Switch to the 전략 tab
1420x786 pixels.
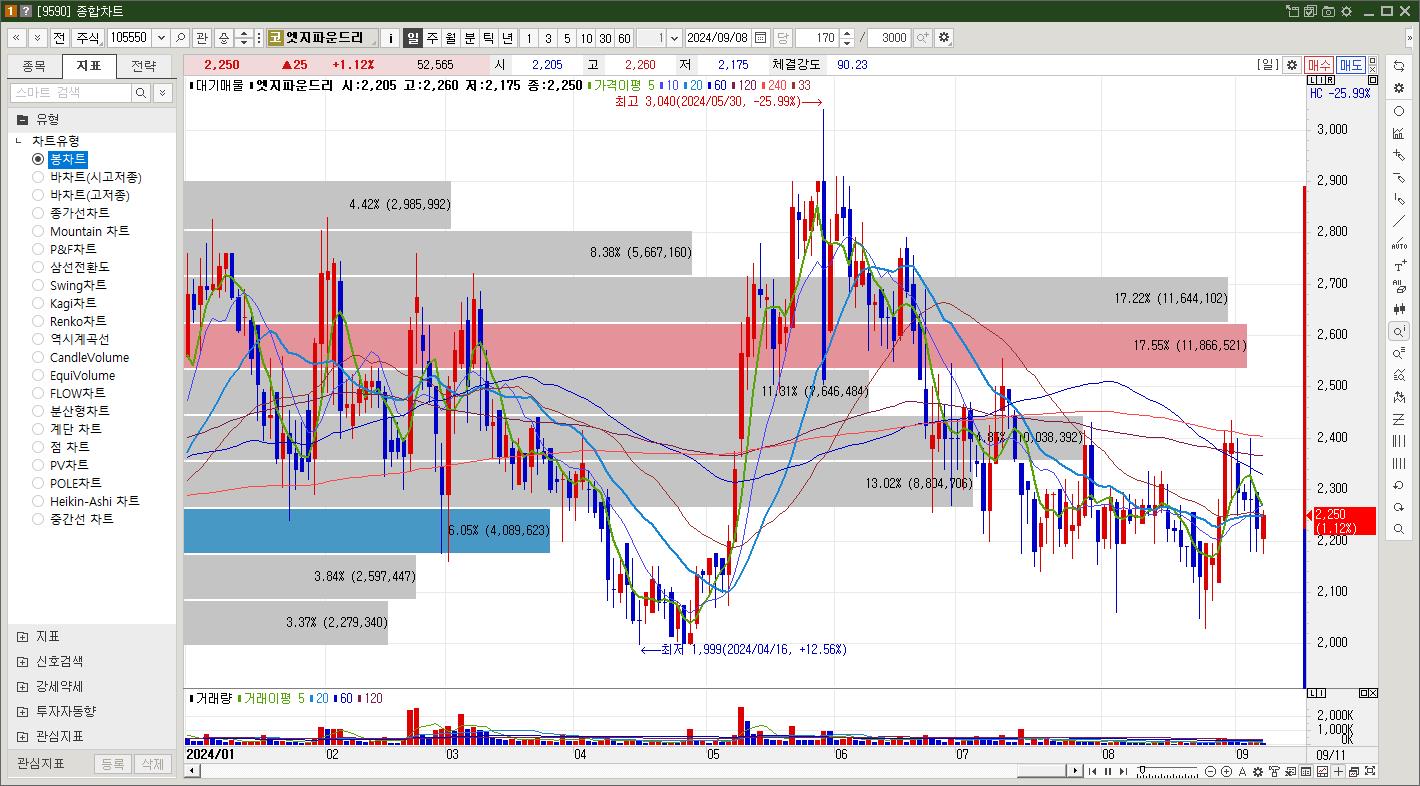click(144, 66)
